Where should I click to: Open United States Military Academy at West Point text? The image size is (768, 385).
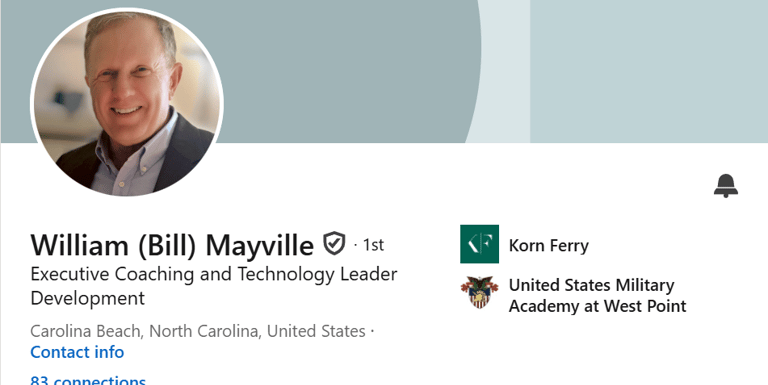[598, 295]
